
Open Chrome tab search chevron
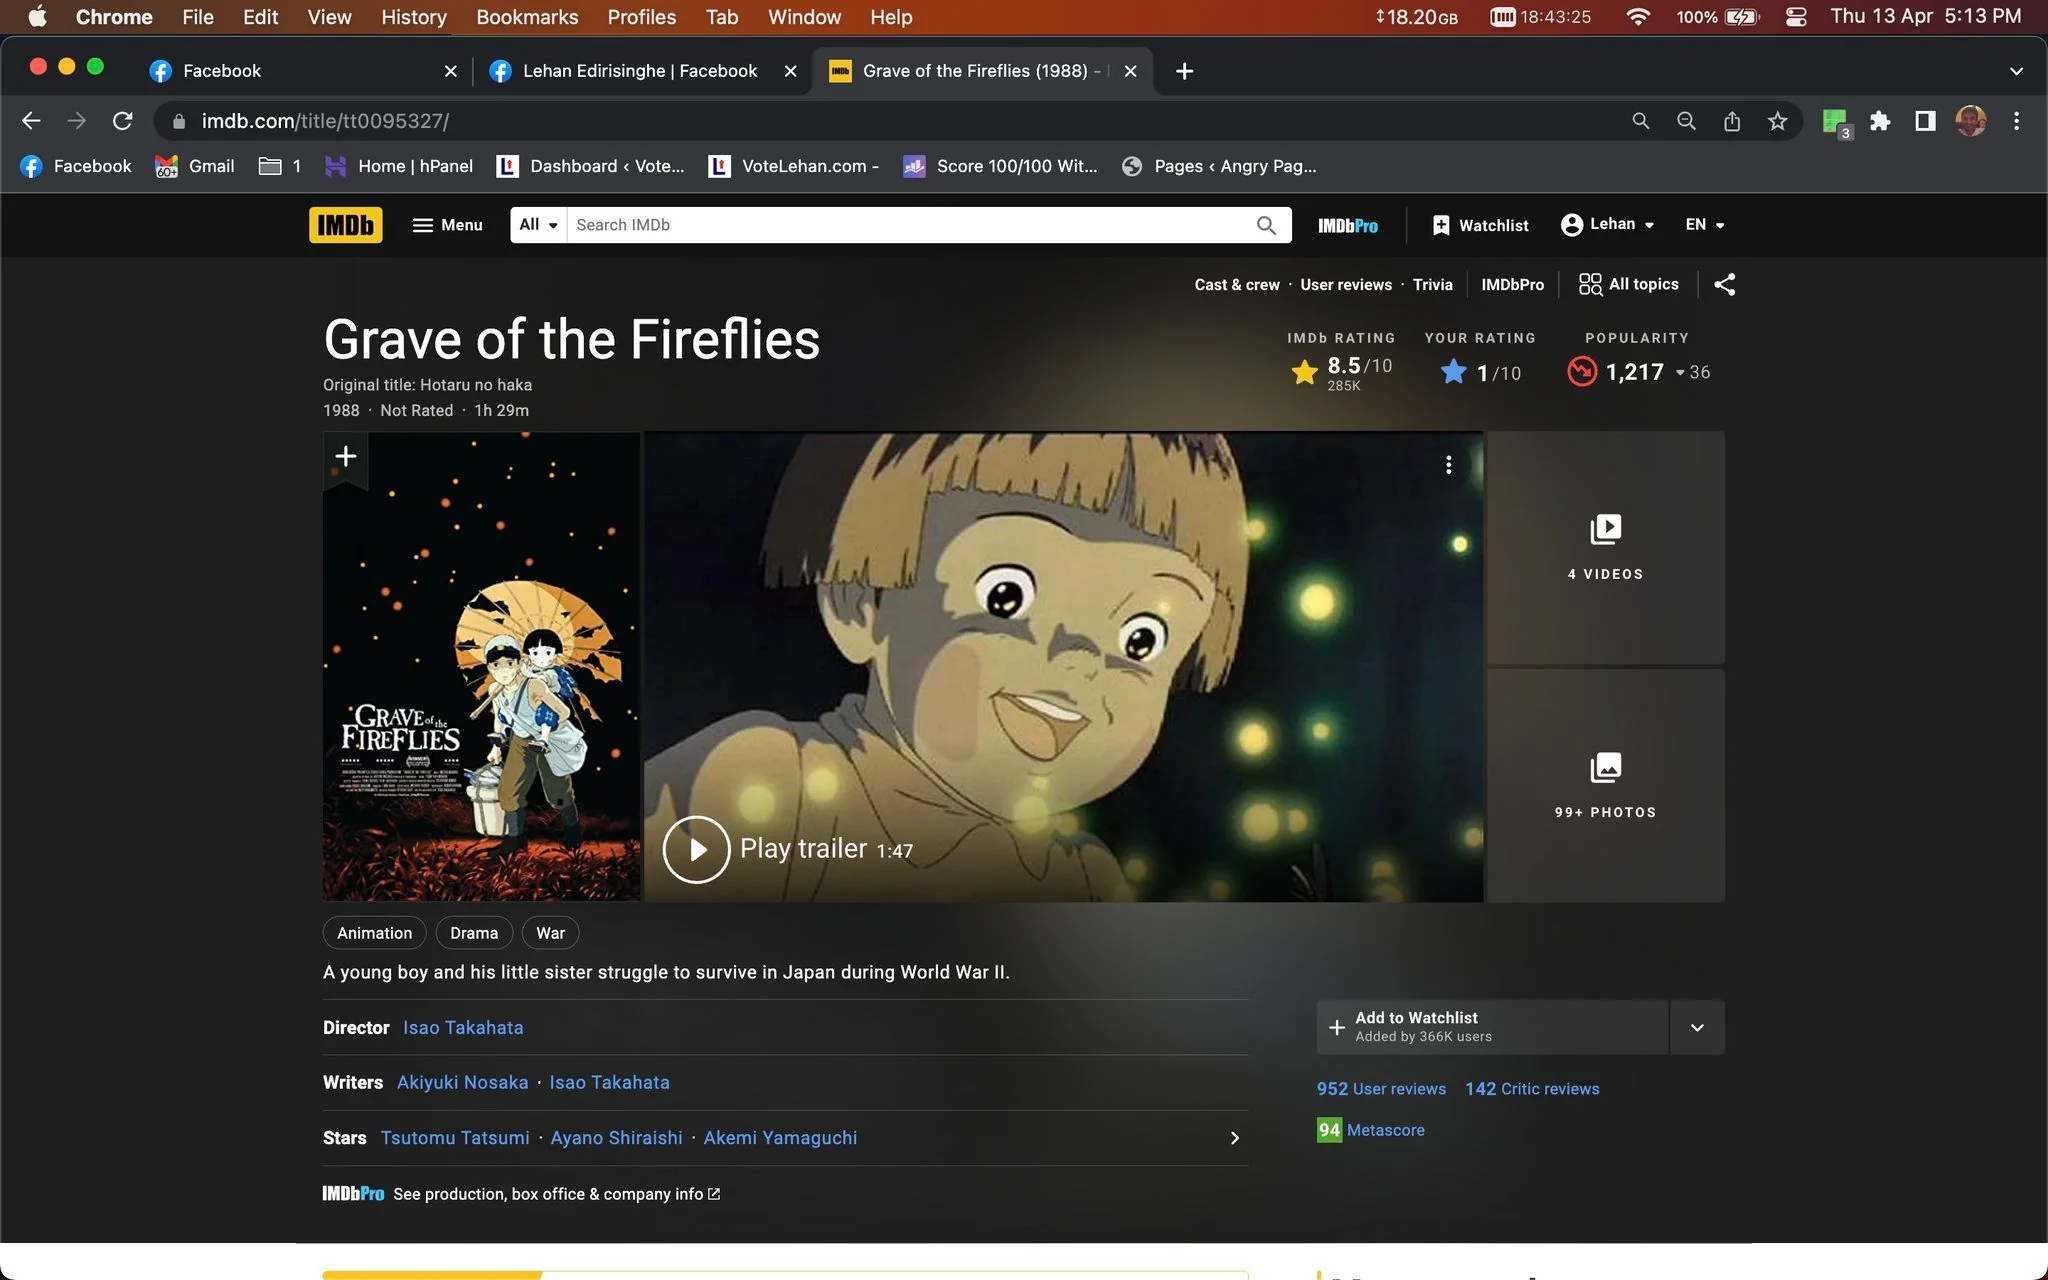point(2016,71)
